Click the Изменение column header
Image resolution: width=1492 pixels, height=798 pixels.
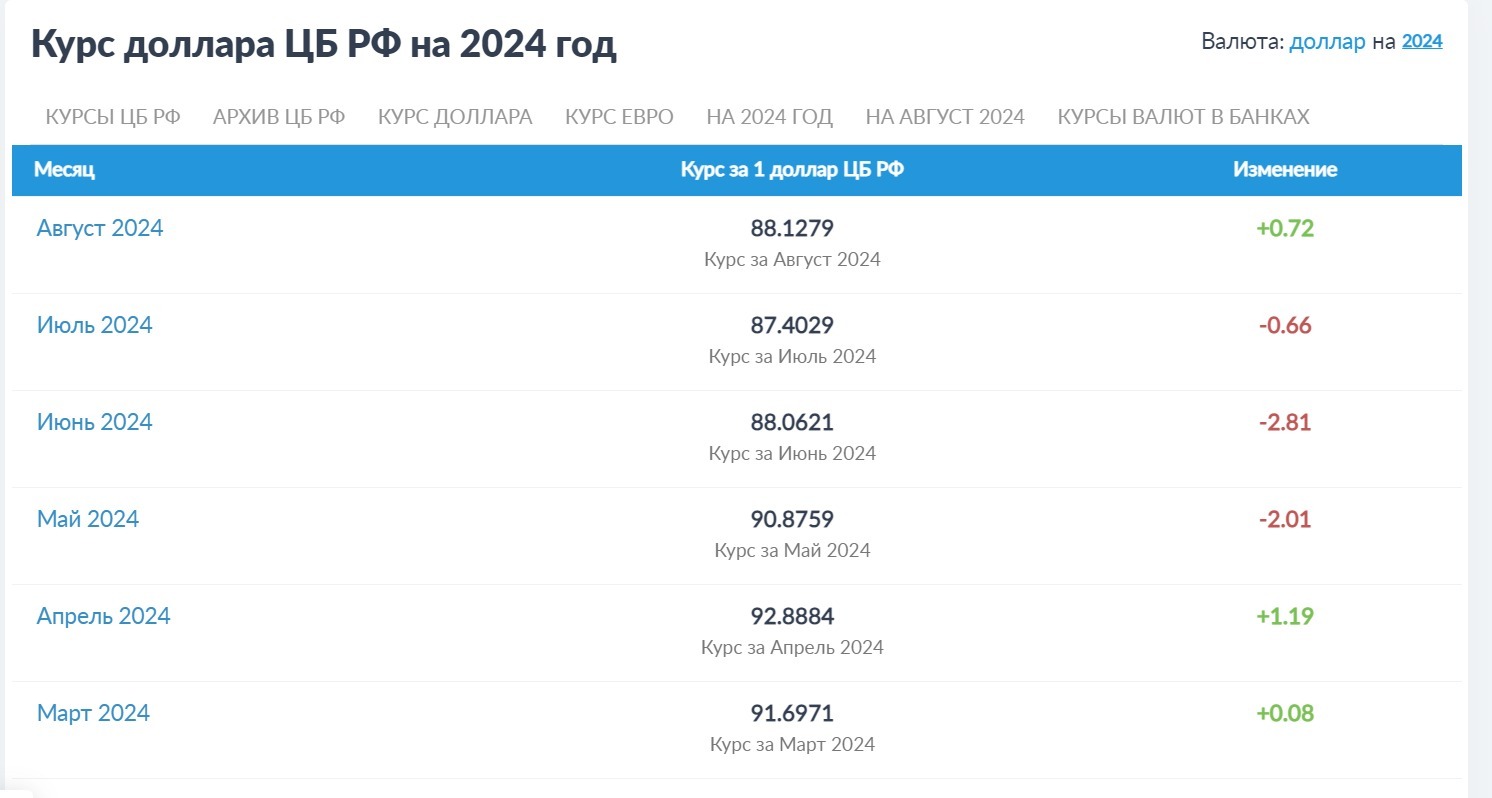tap(1285, 170)
